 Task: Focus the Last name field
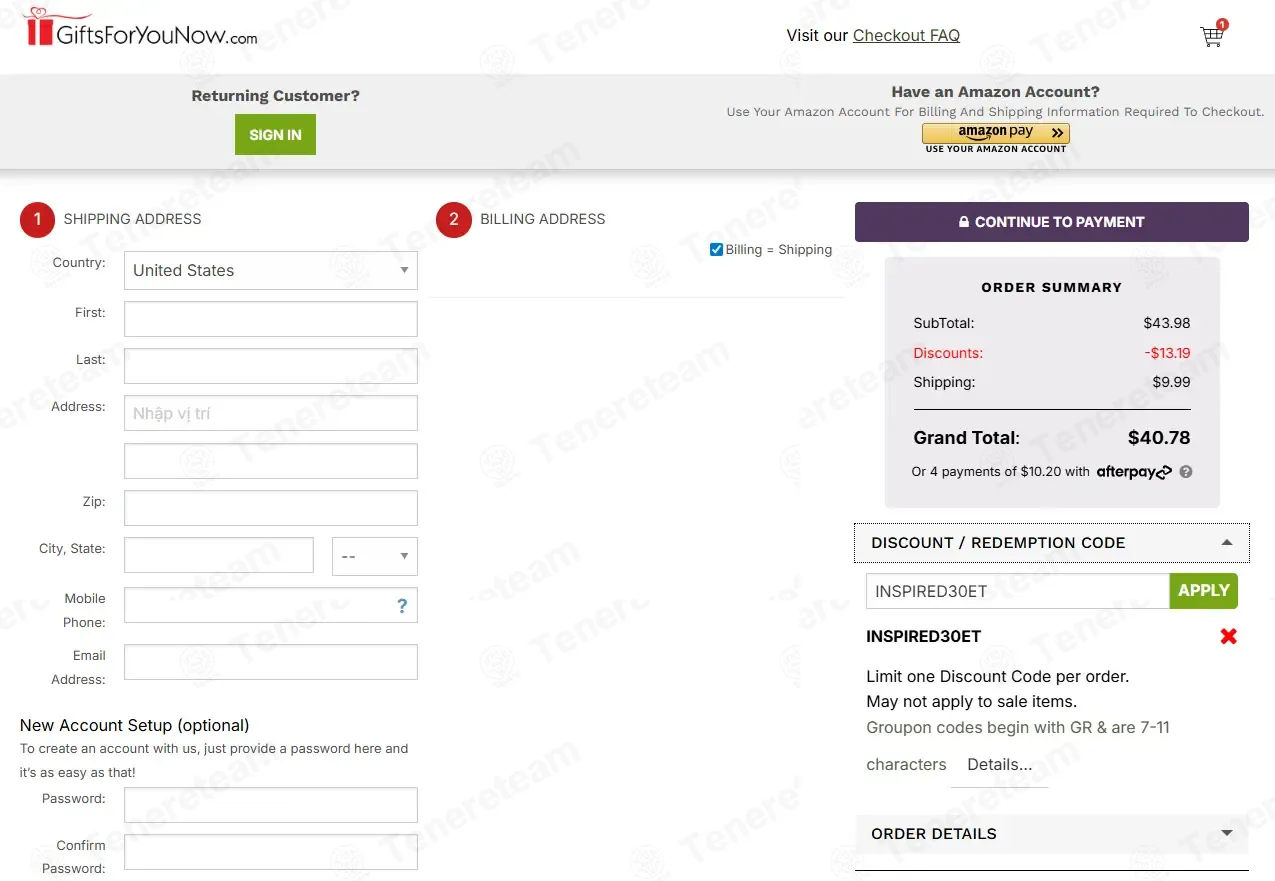pyautogui.click(x=271, y=366)
